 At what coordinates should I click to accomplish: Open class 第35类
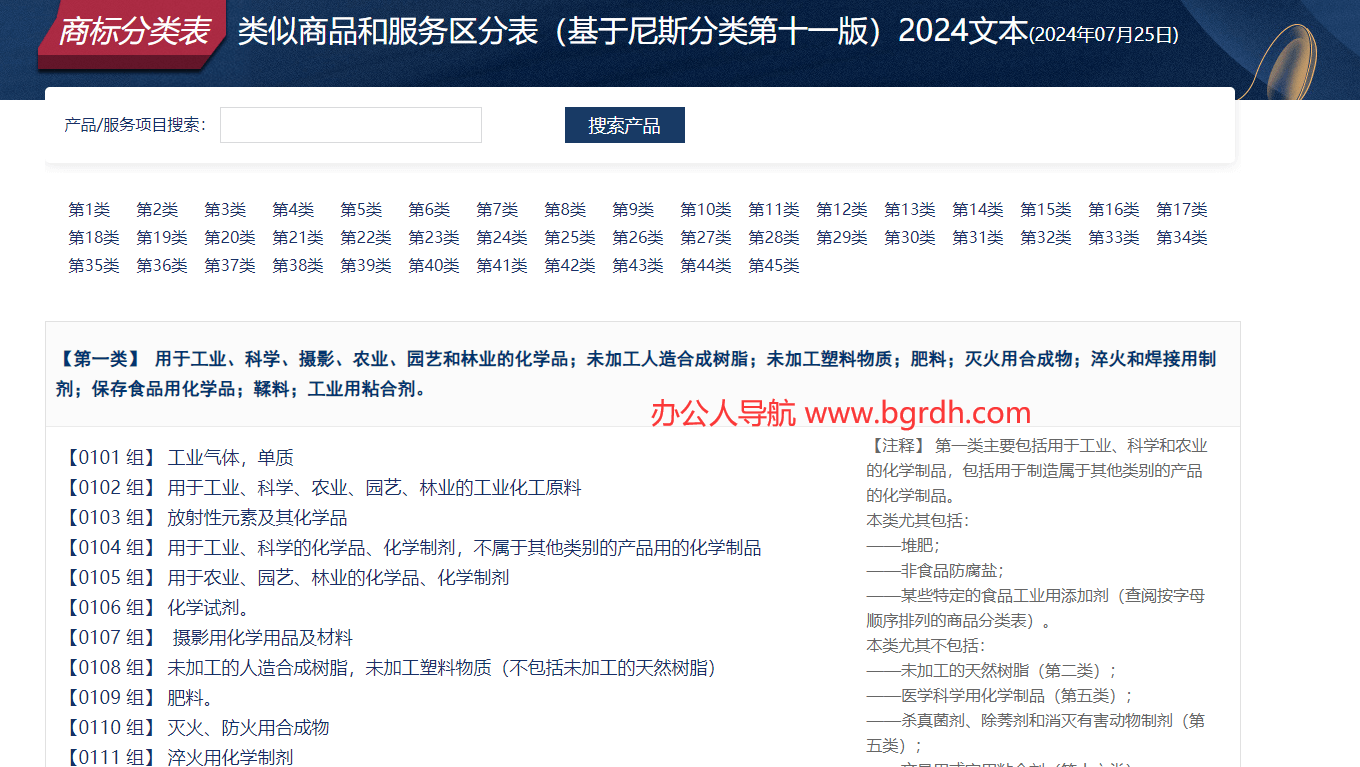click(x=94, y=266)
